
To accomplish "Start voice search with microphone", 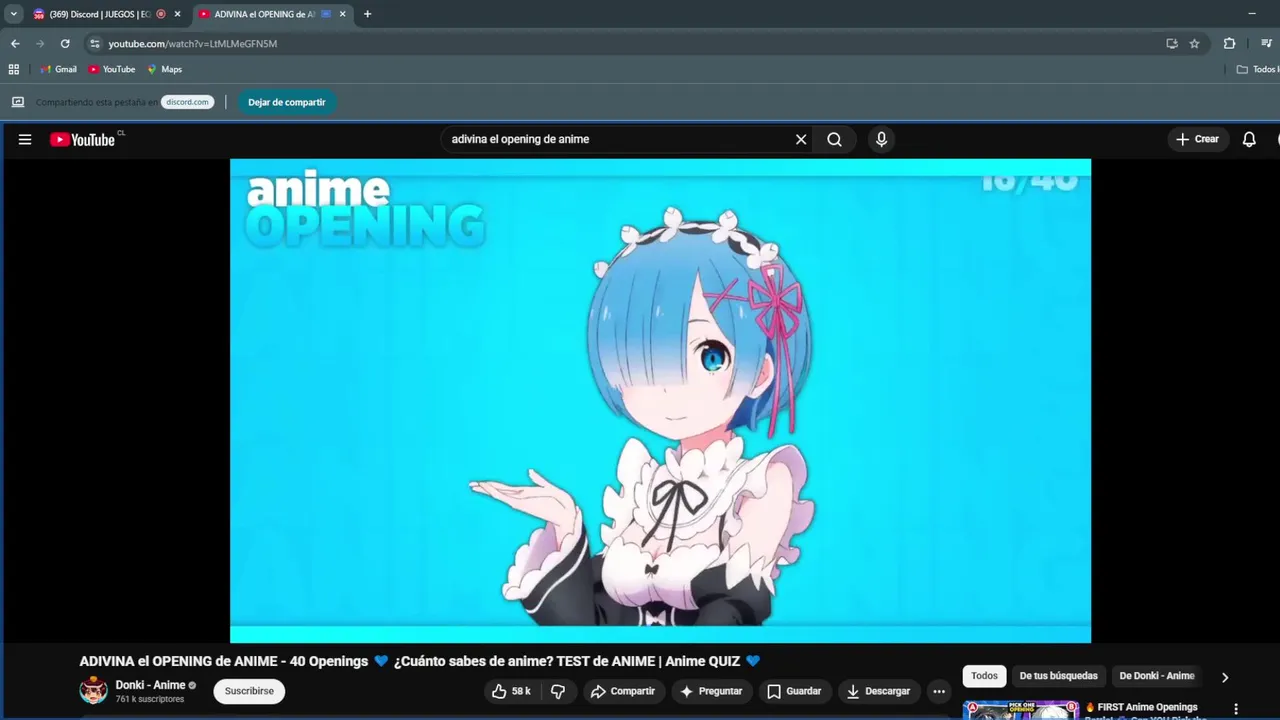I will [881, 139].
